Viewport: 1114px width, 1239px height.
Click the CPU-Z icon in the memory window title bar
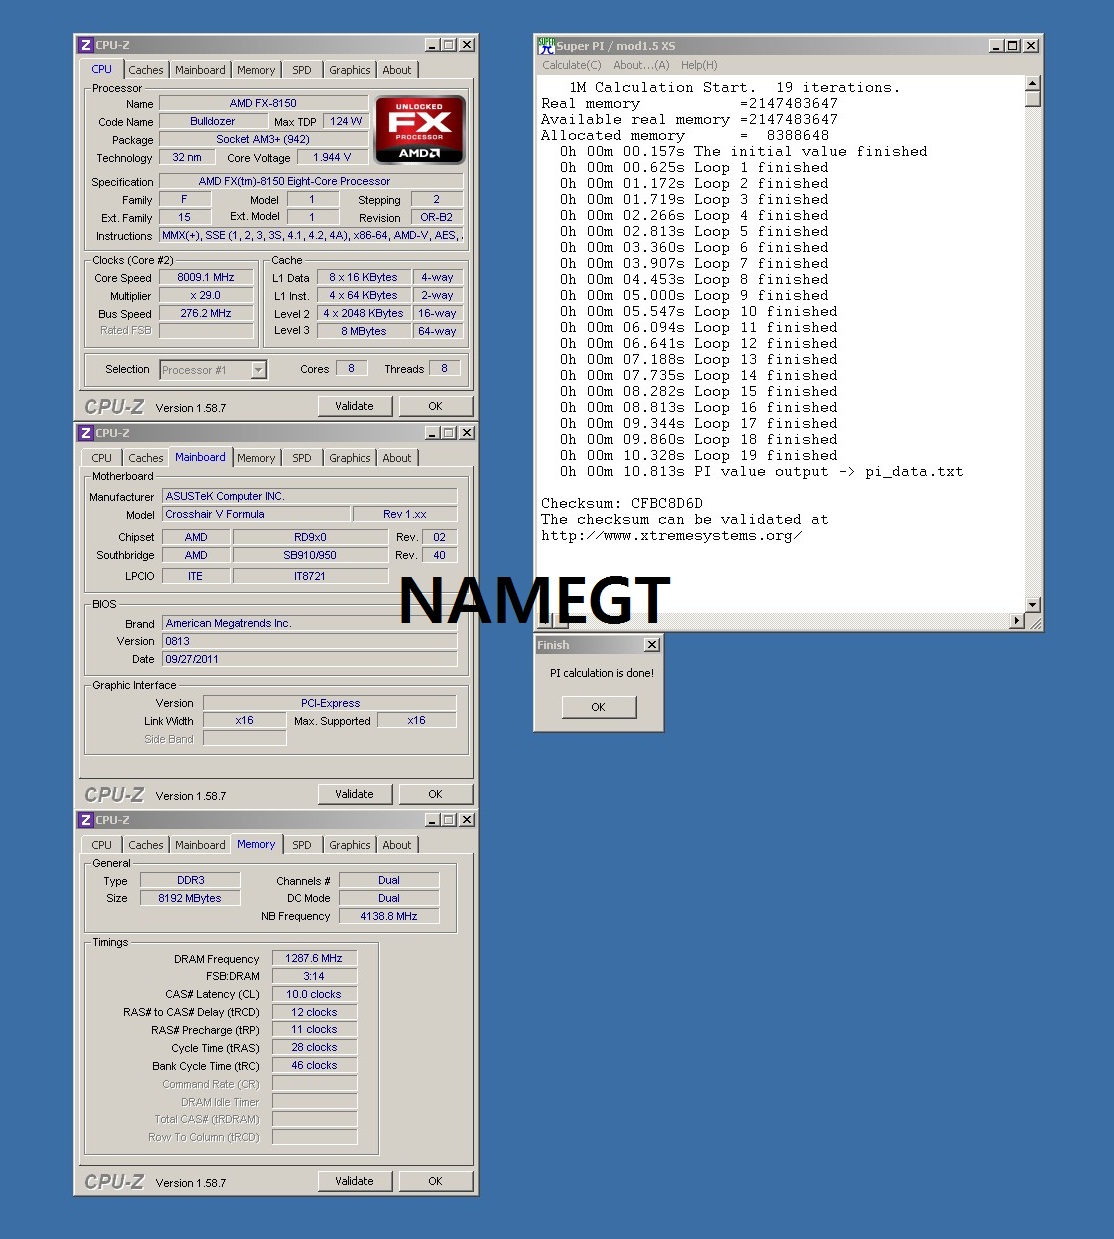click(x=86, y=820)
